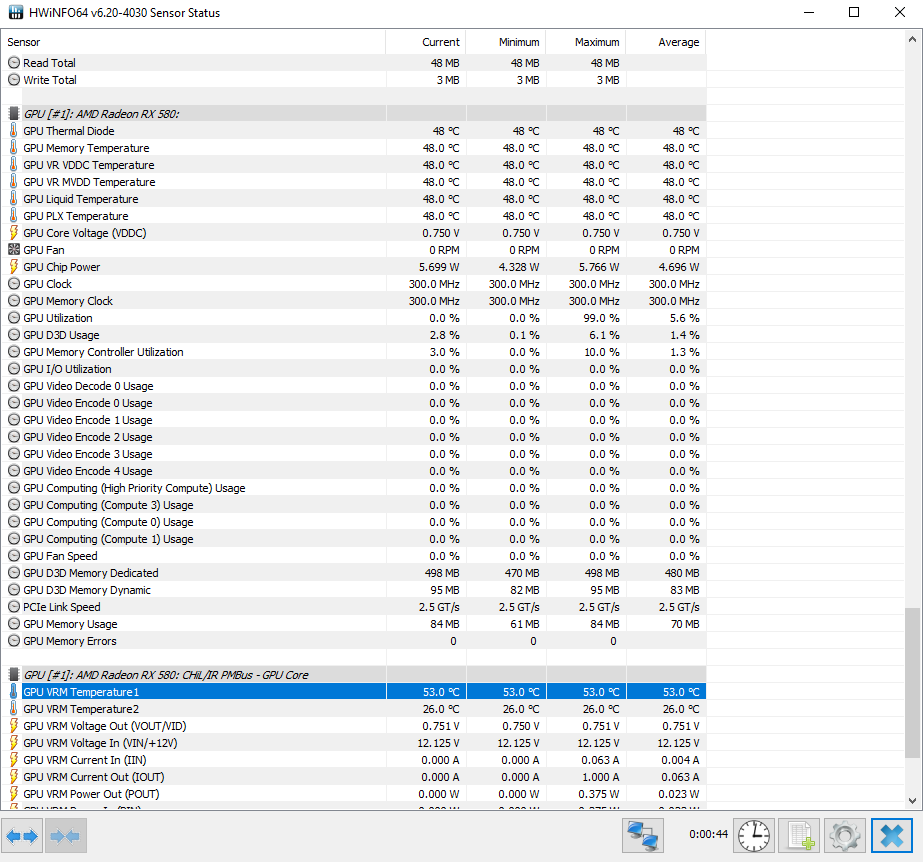Select GPU Memory Controller Utilization row

click(353, 352)
